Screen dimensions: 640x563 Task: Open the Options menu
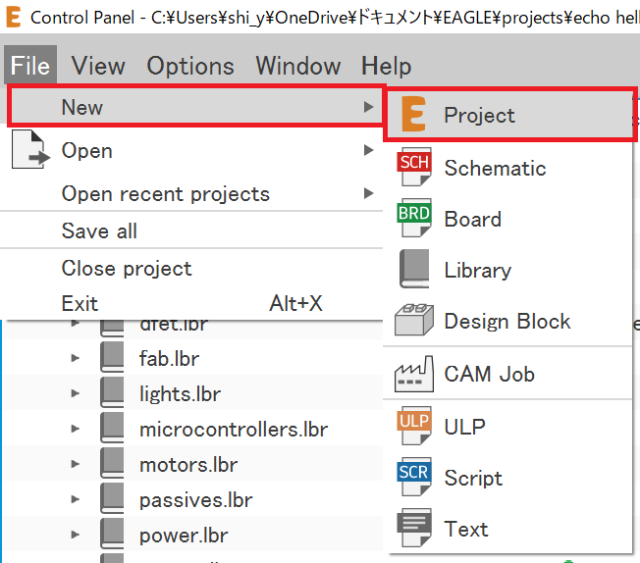[x=190, y=66]
